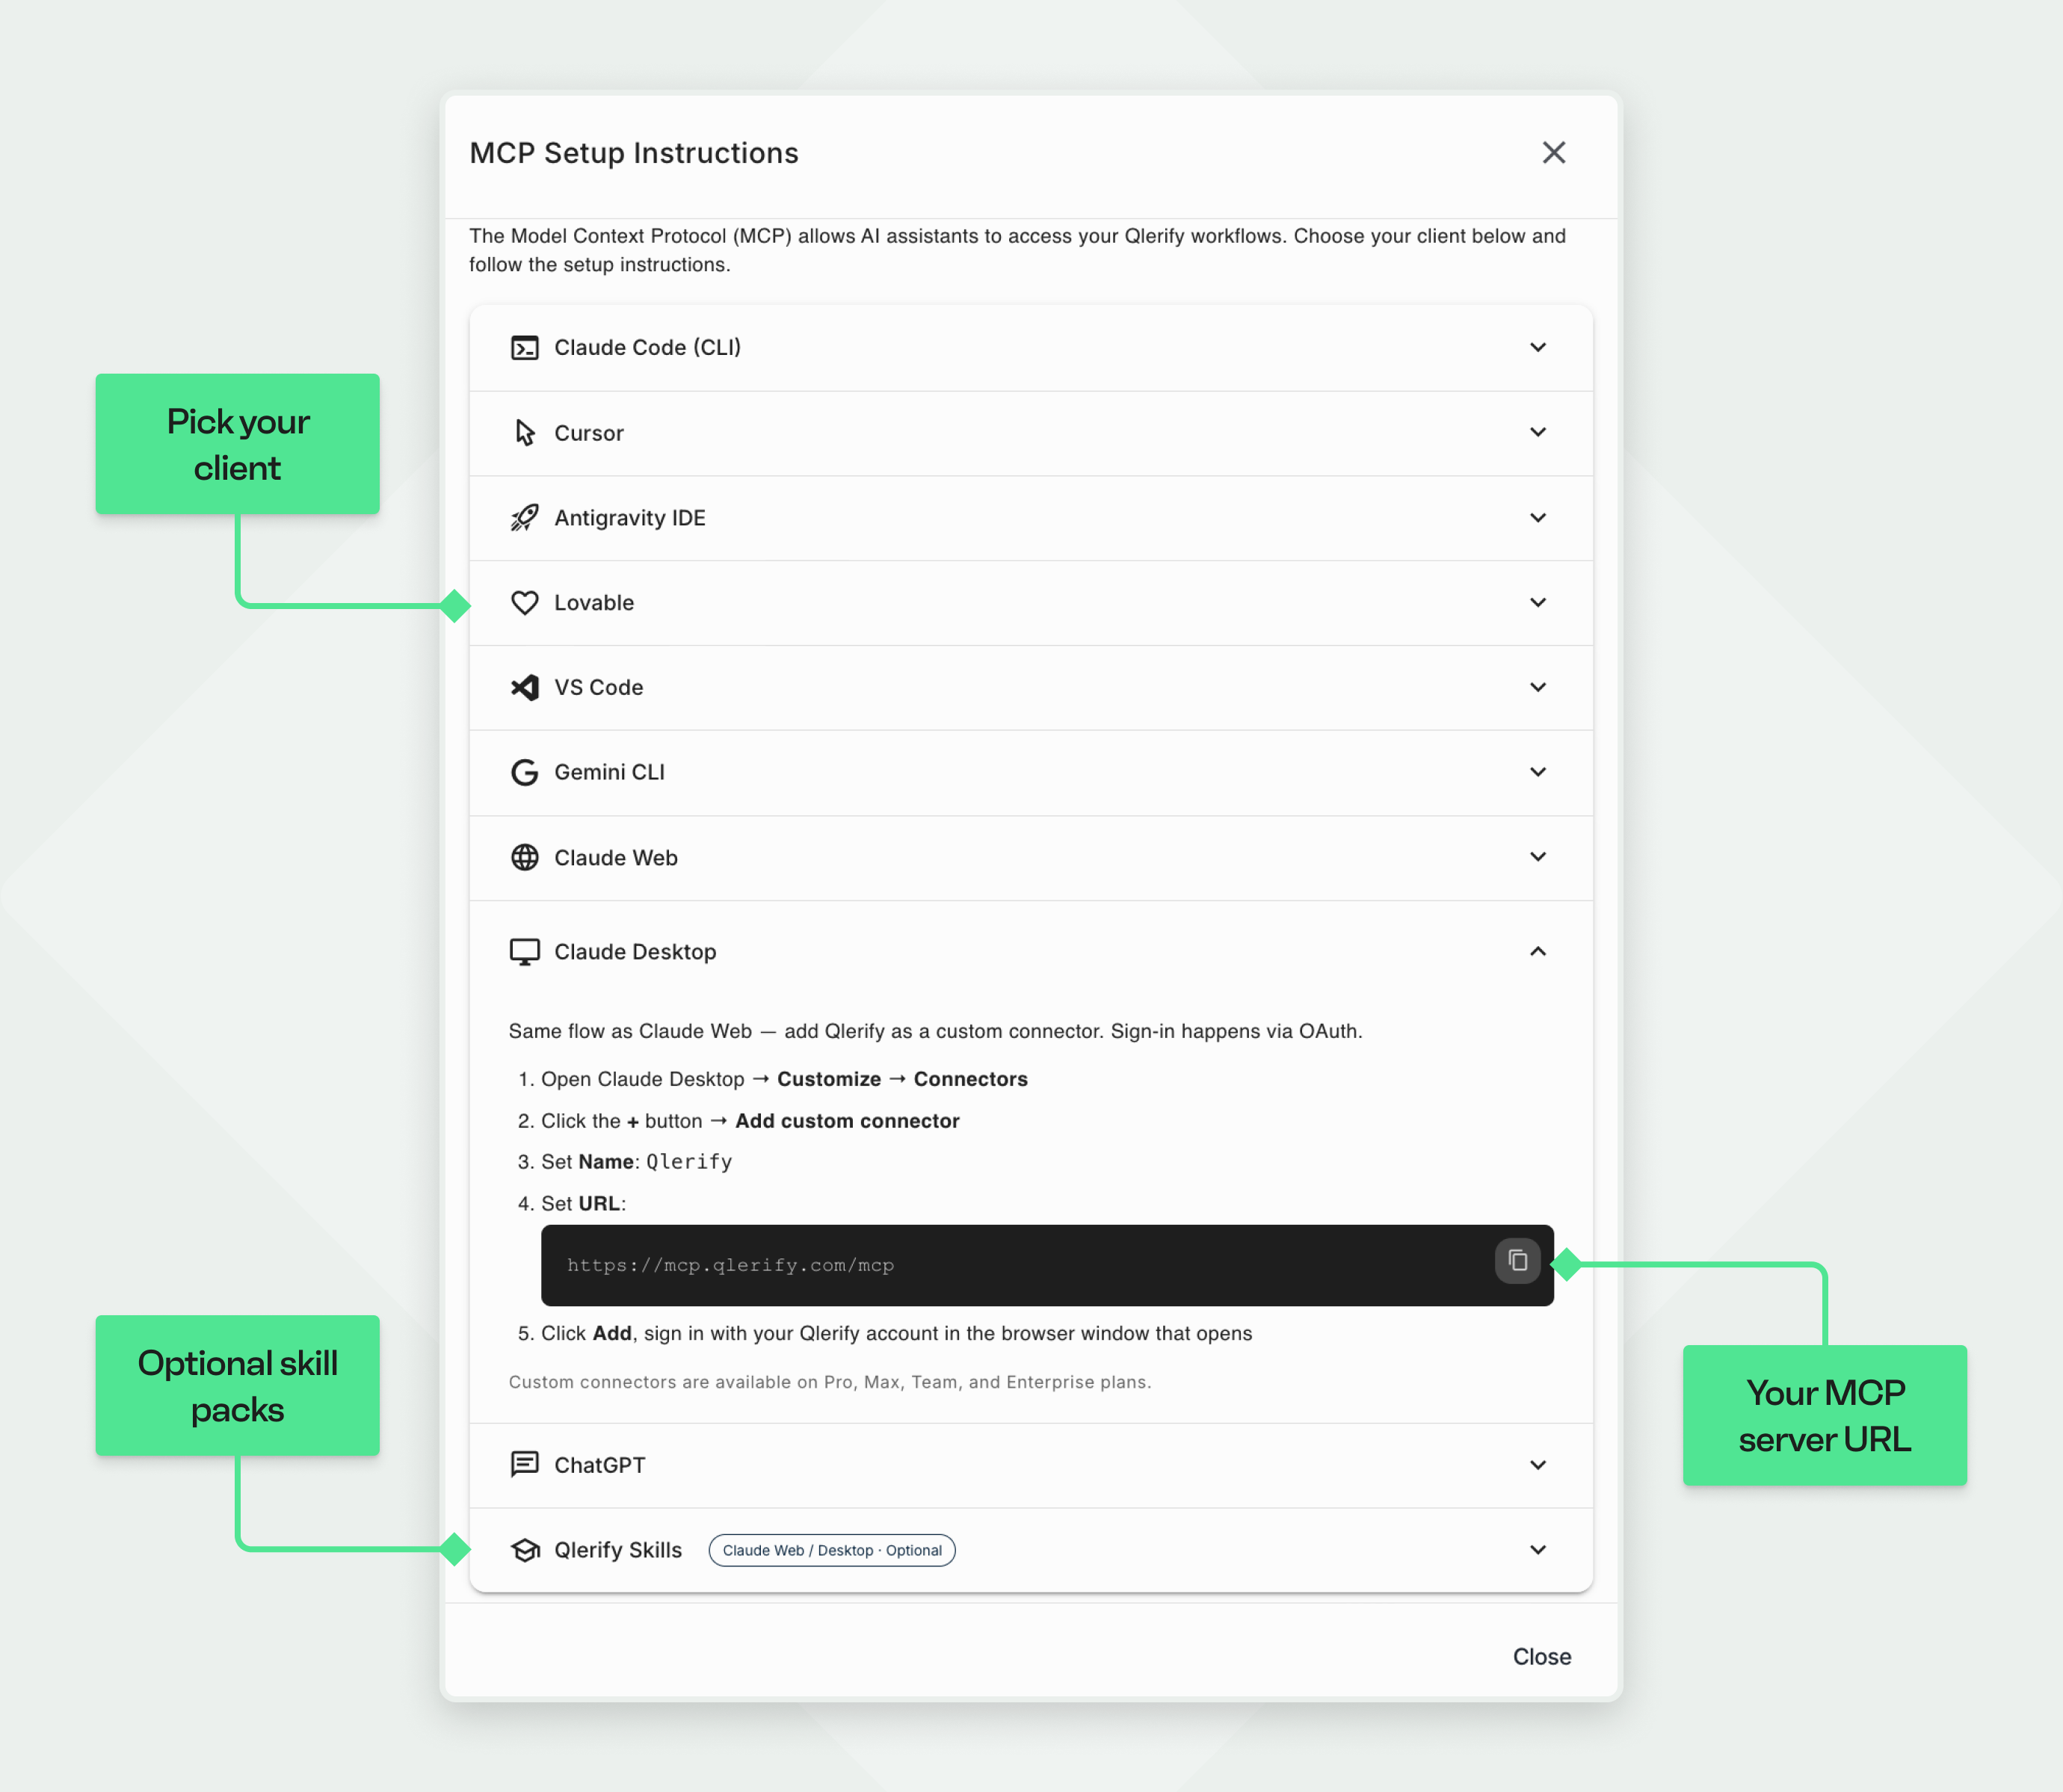Viewport: 2063px width, 1792px height.
Task: Click the 'Claude Web / Desktop · Optional' badge
Action: tap(831, 1550)
